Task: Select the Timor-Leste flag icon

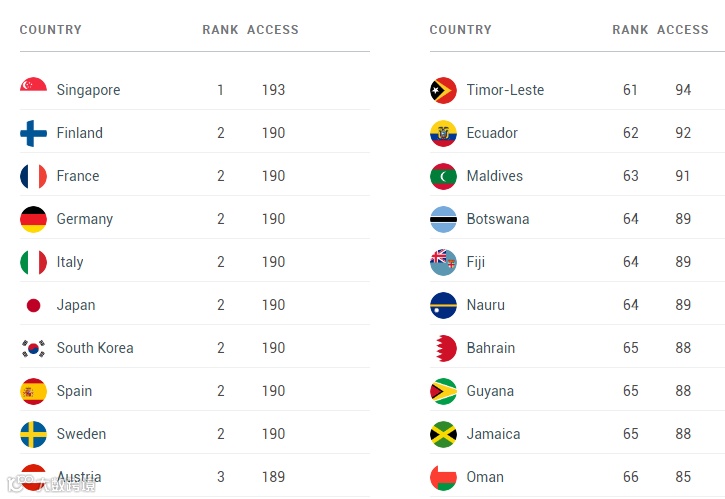Action: coord(443,90)
